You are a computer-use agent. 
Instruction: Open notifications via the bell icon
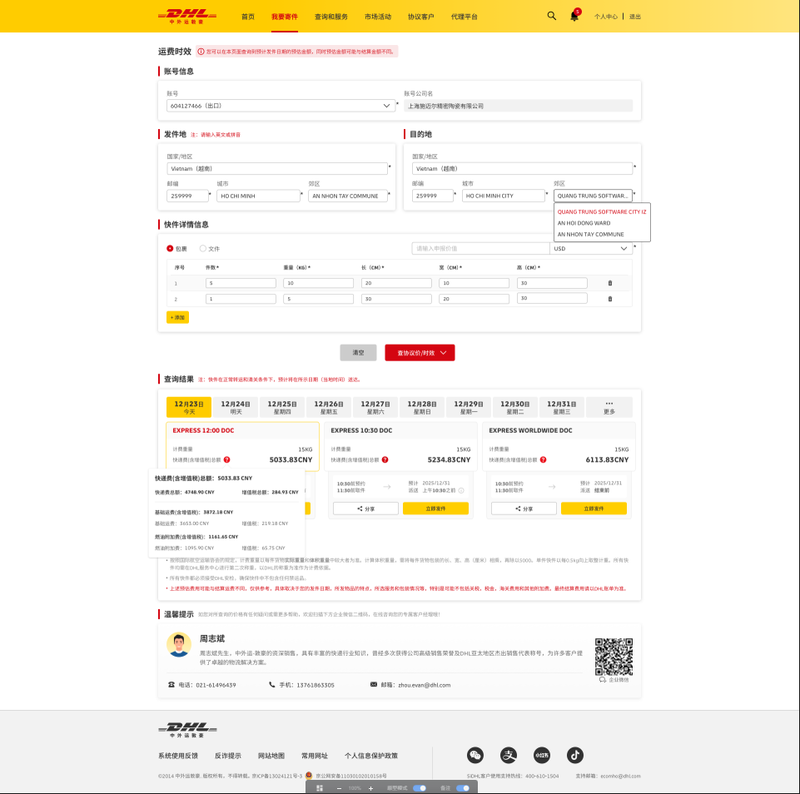(x=574, y=16)
